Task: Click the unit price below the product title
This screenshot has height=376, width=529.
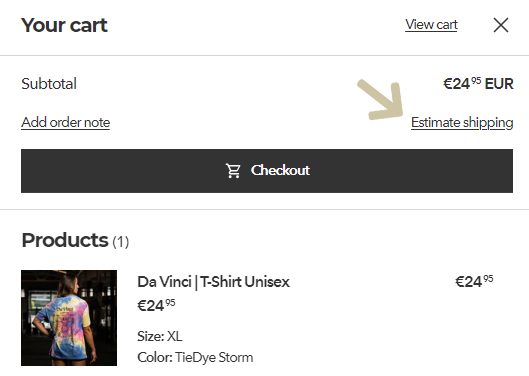Action: pos(156,305)
